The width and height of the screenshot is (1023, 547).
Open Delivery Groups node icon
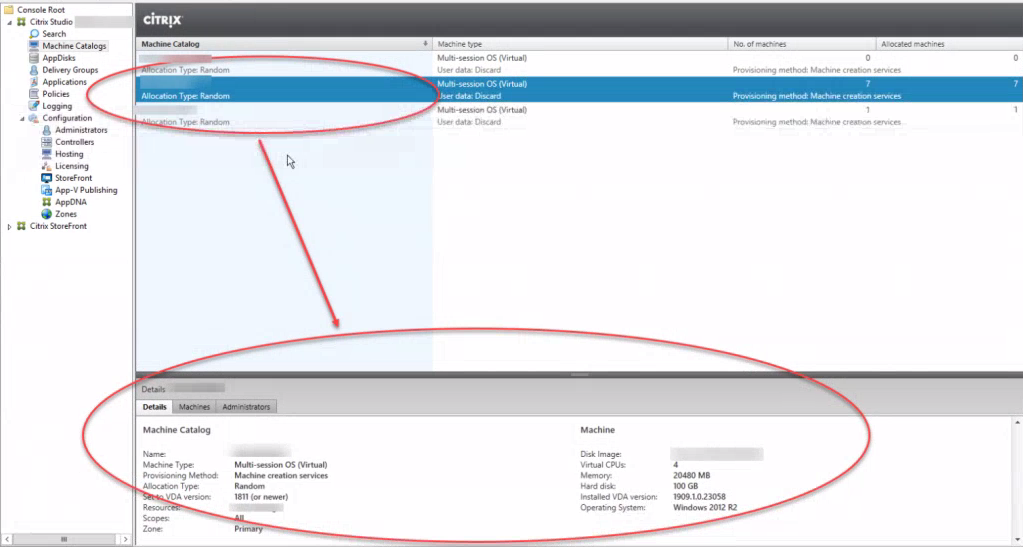[x=35, y=70]
